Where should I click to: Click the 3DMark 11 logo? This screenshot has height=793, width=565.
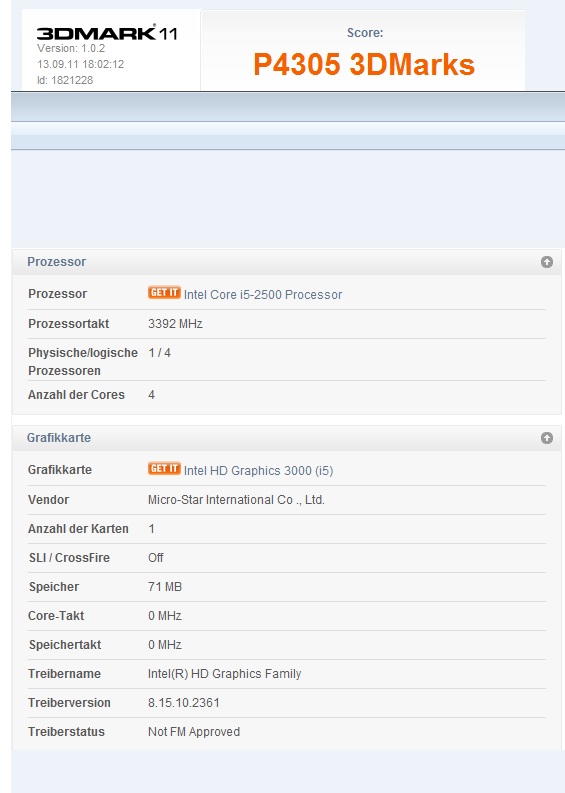click(107, 33)
